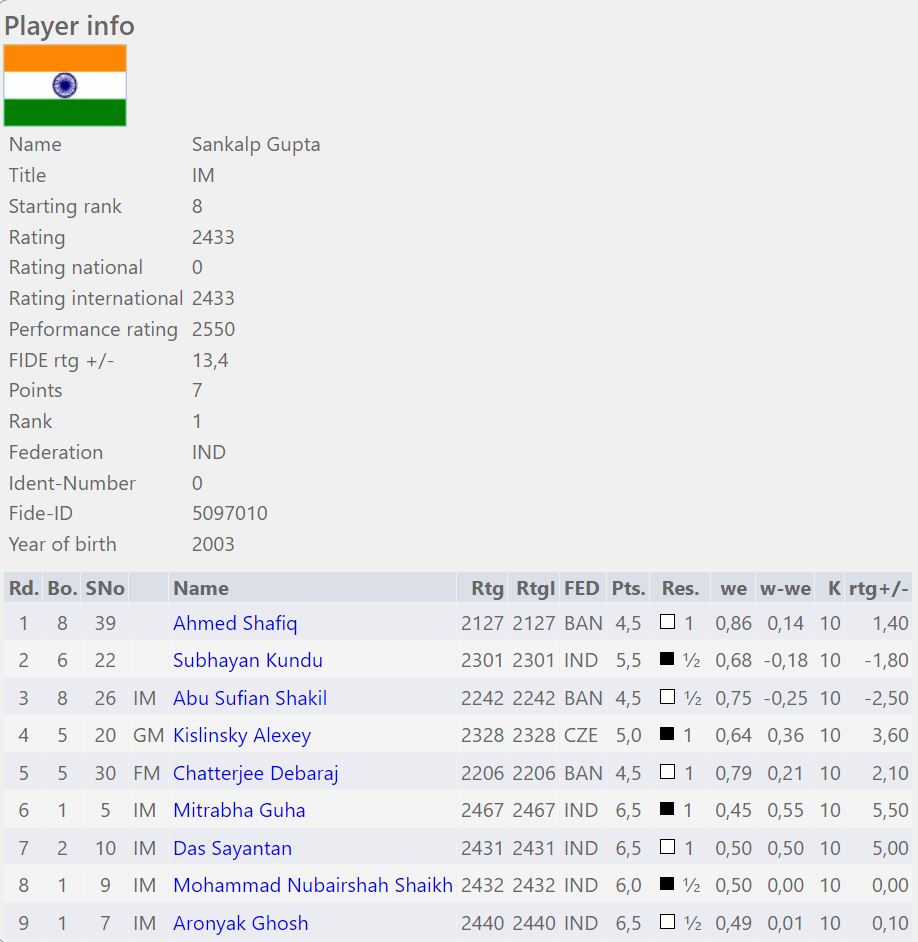The width and height of the screenshot is (918, 942).
Task: Click the Fide-ID value 5097010
Action: [x=229, y=513]
